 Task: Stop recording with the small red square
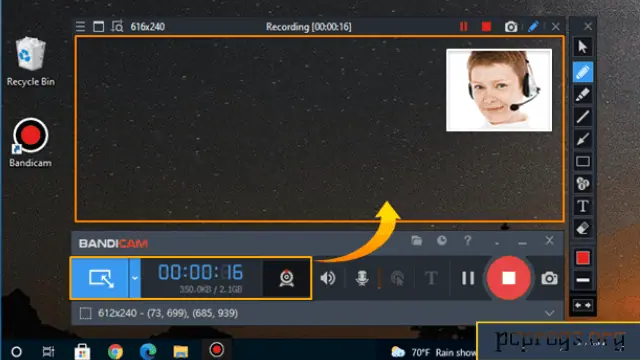pos(486,27)
